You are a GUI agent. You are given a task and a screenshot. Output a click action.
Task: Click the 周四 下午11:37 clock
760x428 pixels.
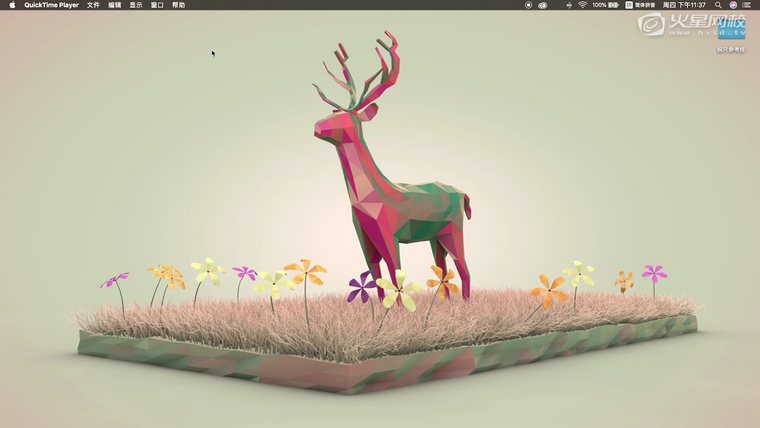coord(685,5)
